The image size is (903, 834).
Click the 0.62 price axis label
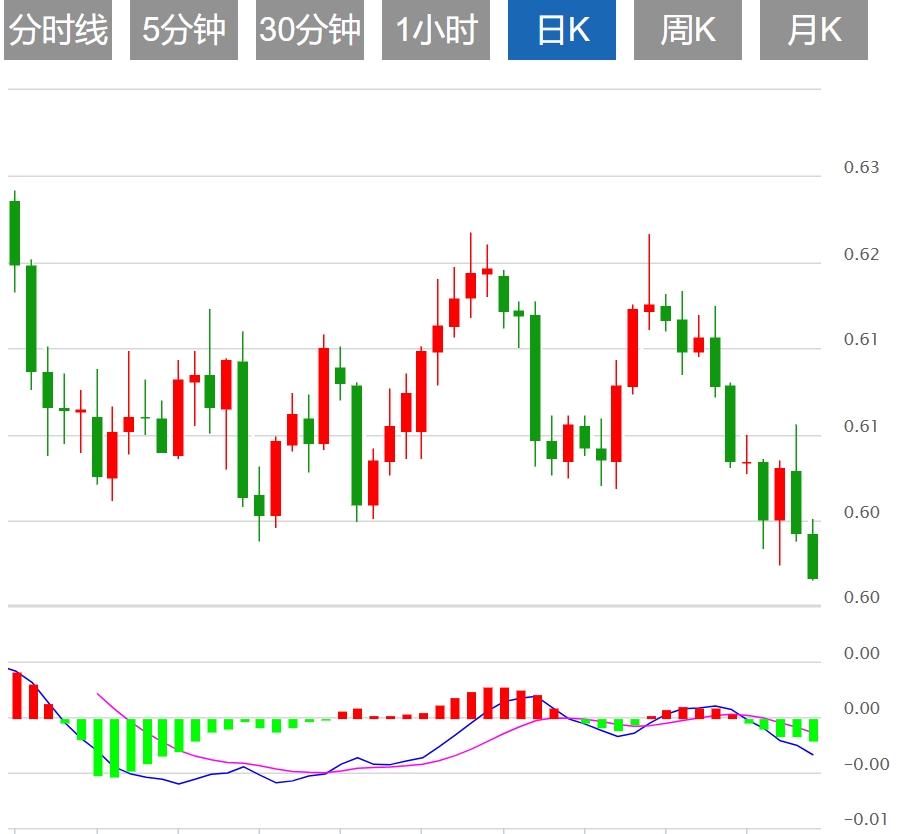click(861, 254)
